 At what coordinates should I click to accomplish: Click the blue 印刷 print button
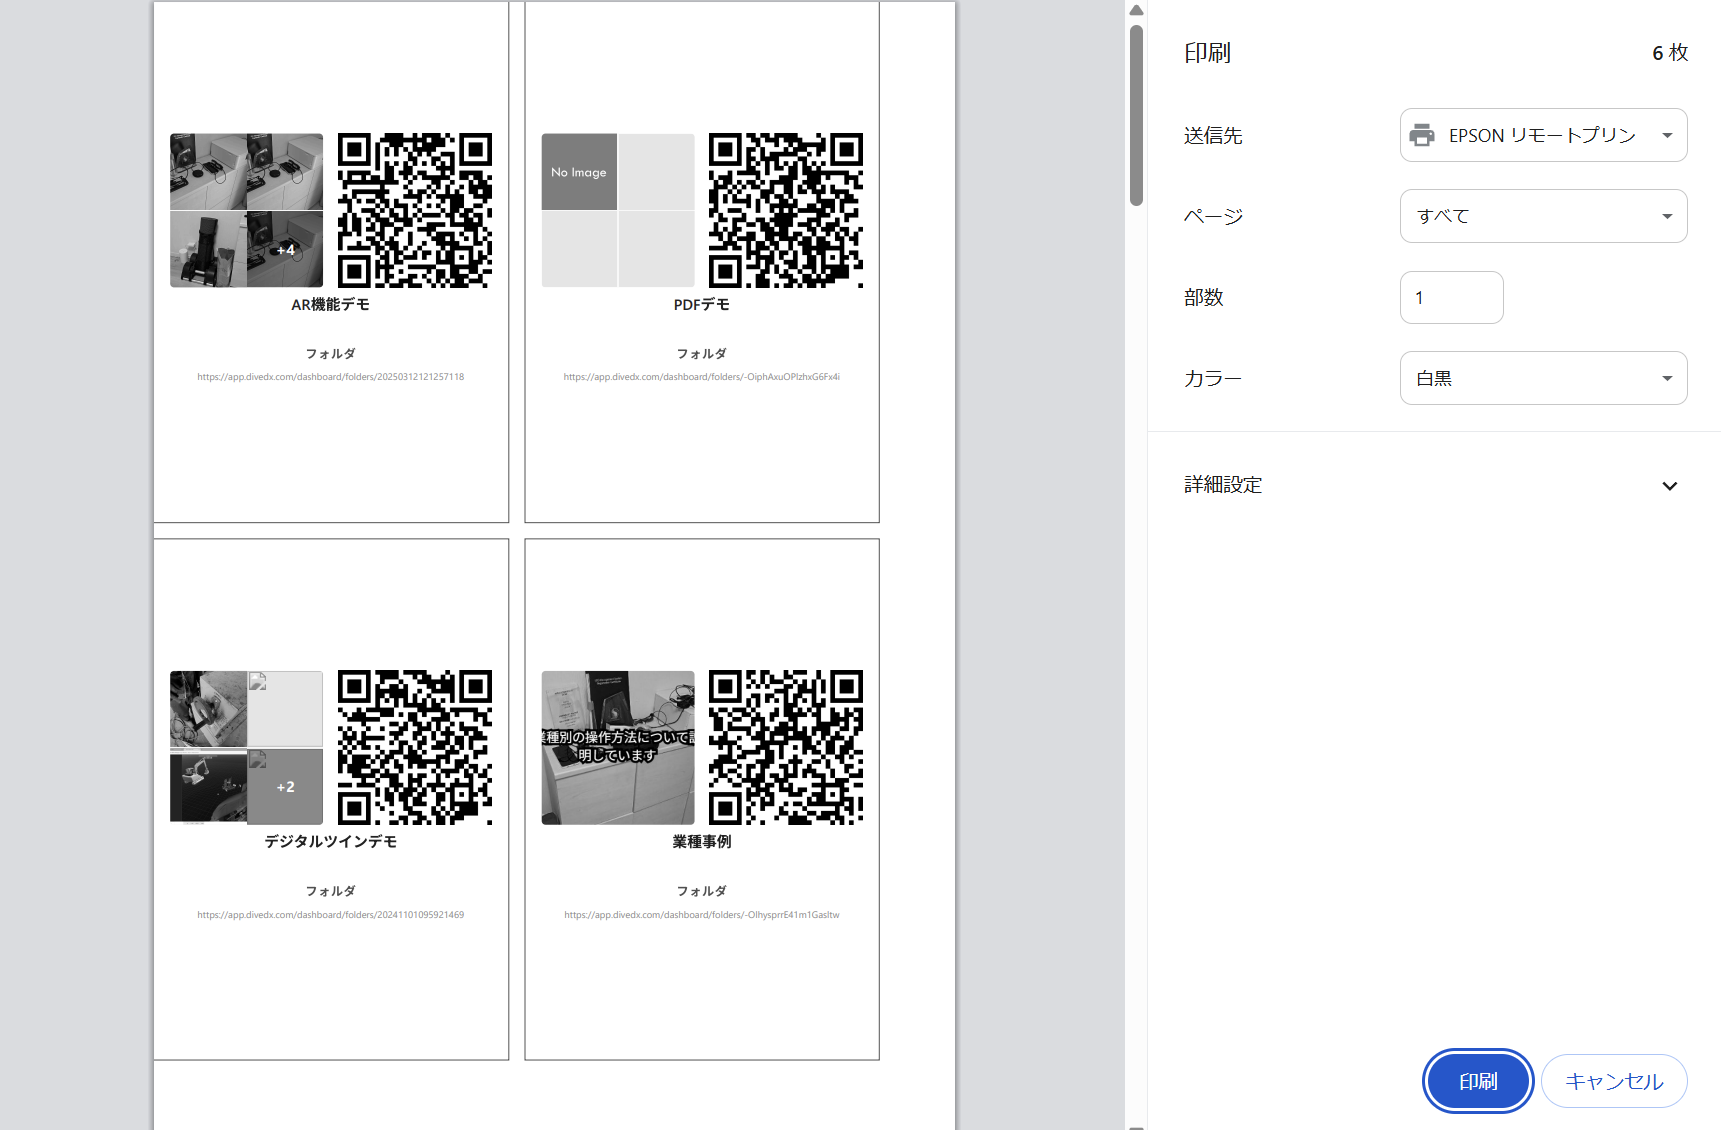coord(1478,1081)
